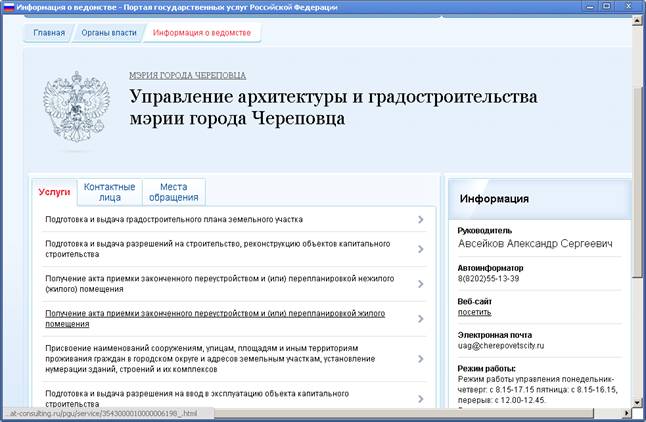This screenshot has width=646, height=422.
Task: Expand arrow for ввод в эксплуатацию service
Action: tap(420, 399)
